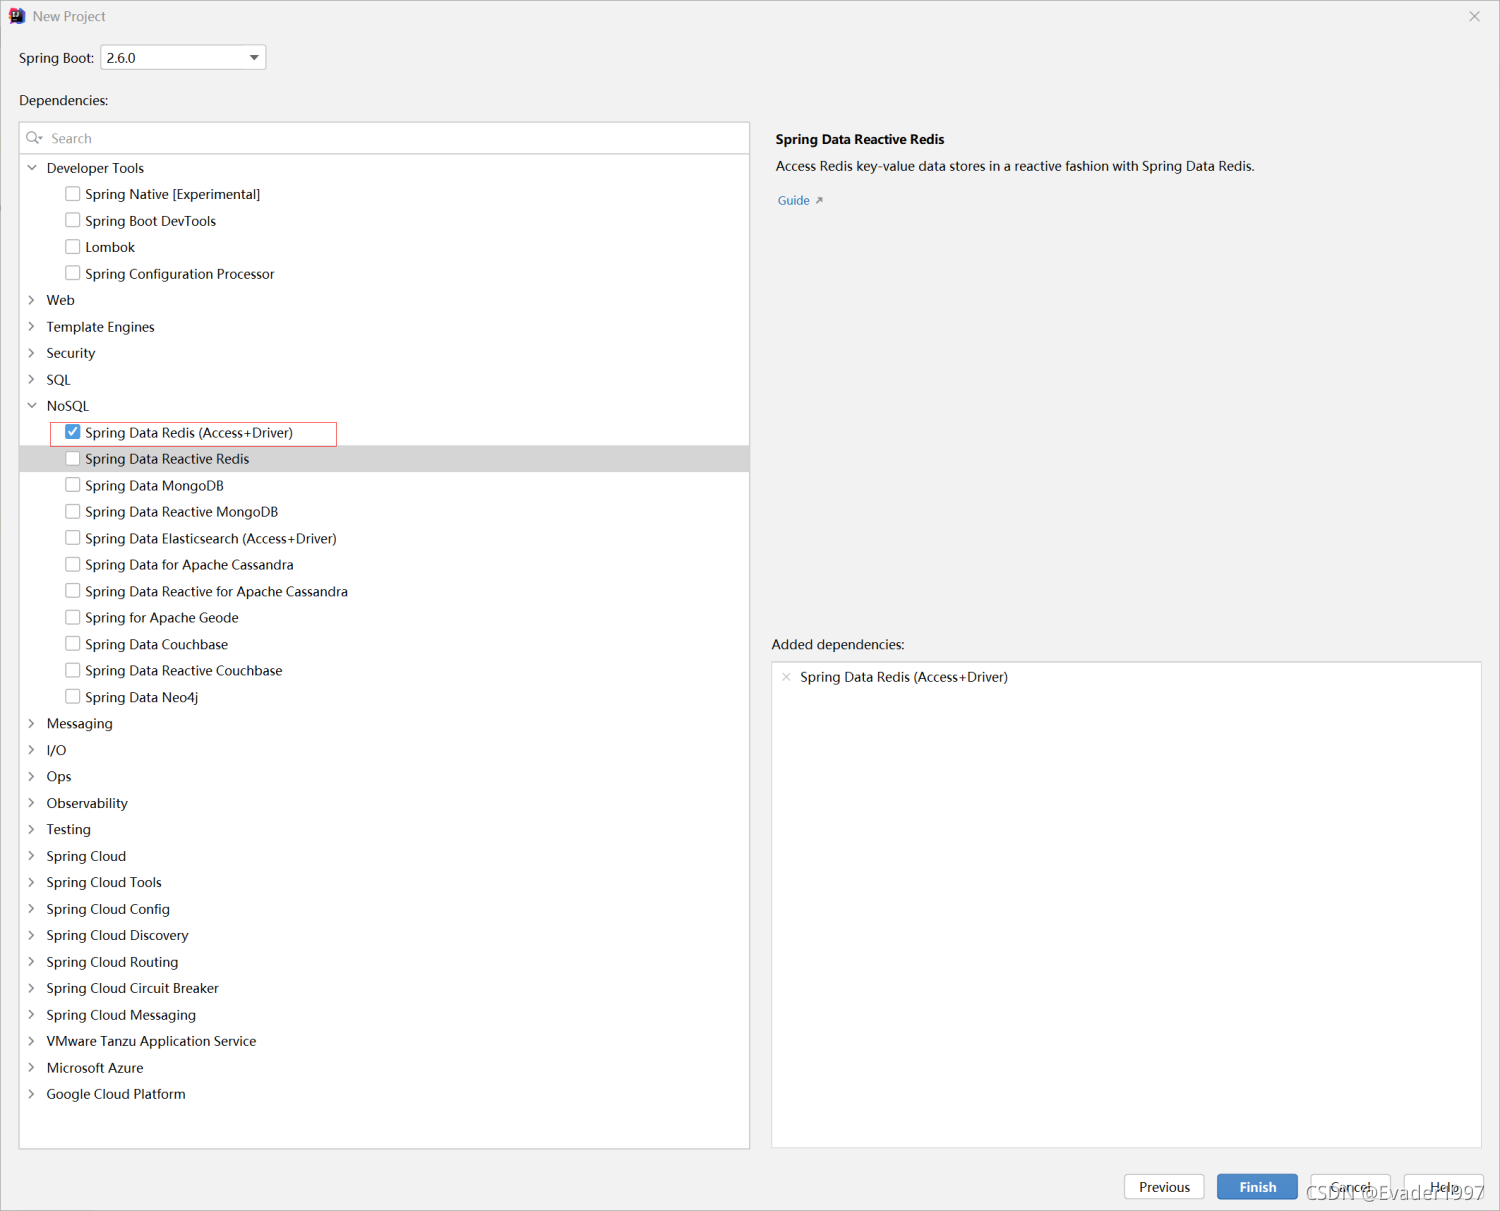Enable Spring Data Reactive Couchbase
Screen dimensions: 1500x1211
[x=73, y=670]
